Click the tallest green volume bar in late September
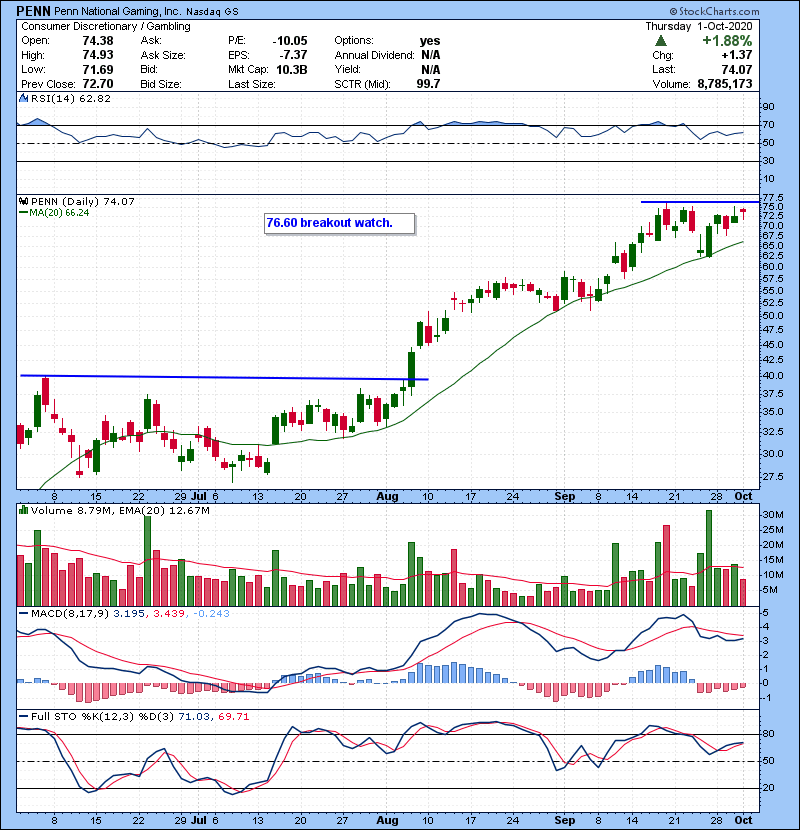This screenshot has height=830, width=800. click(x=709, y=558)
